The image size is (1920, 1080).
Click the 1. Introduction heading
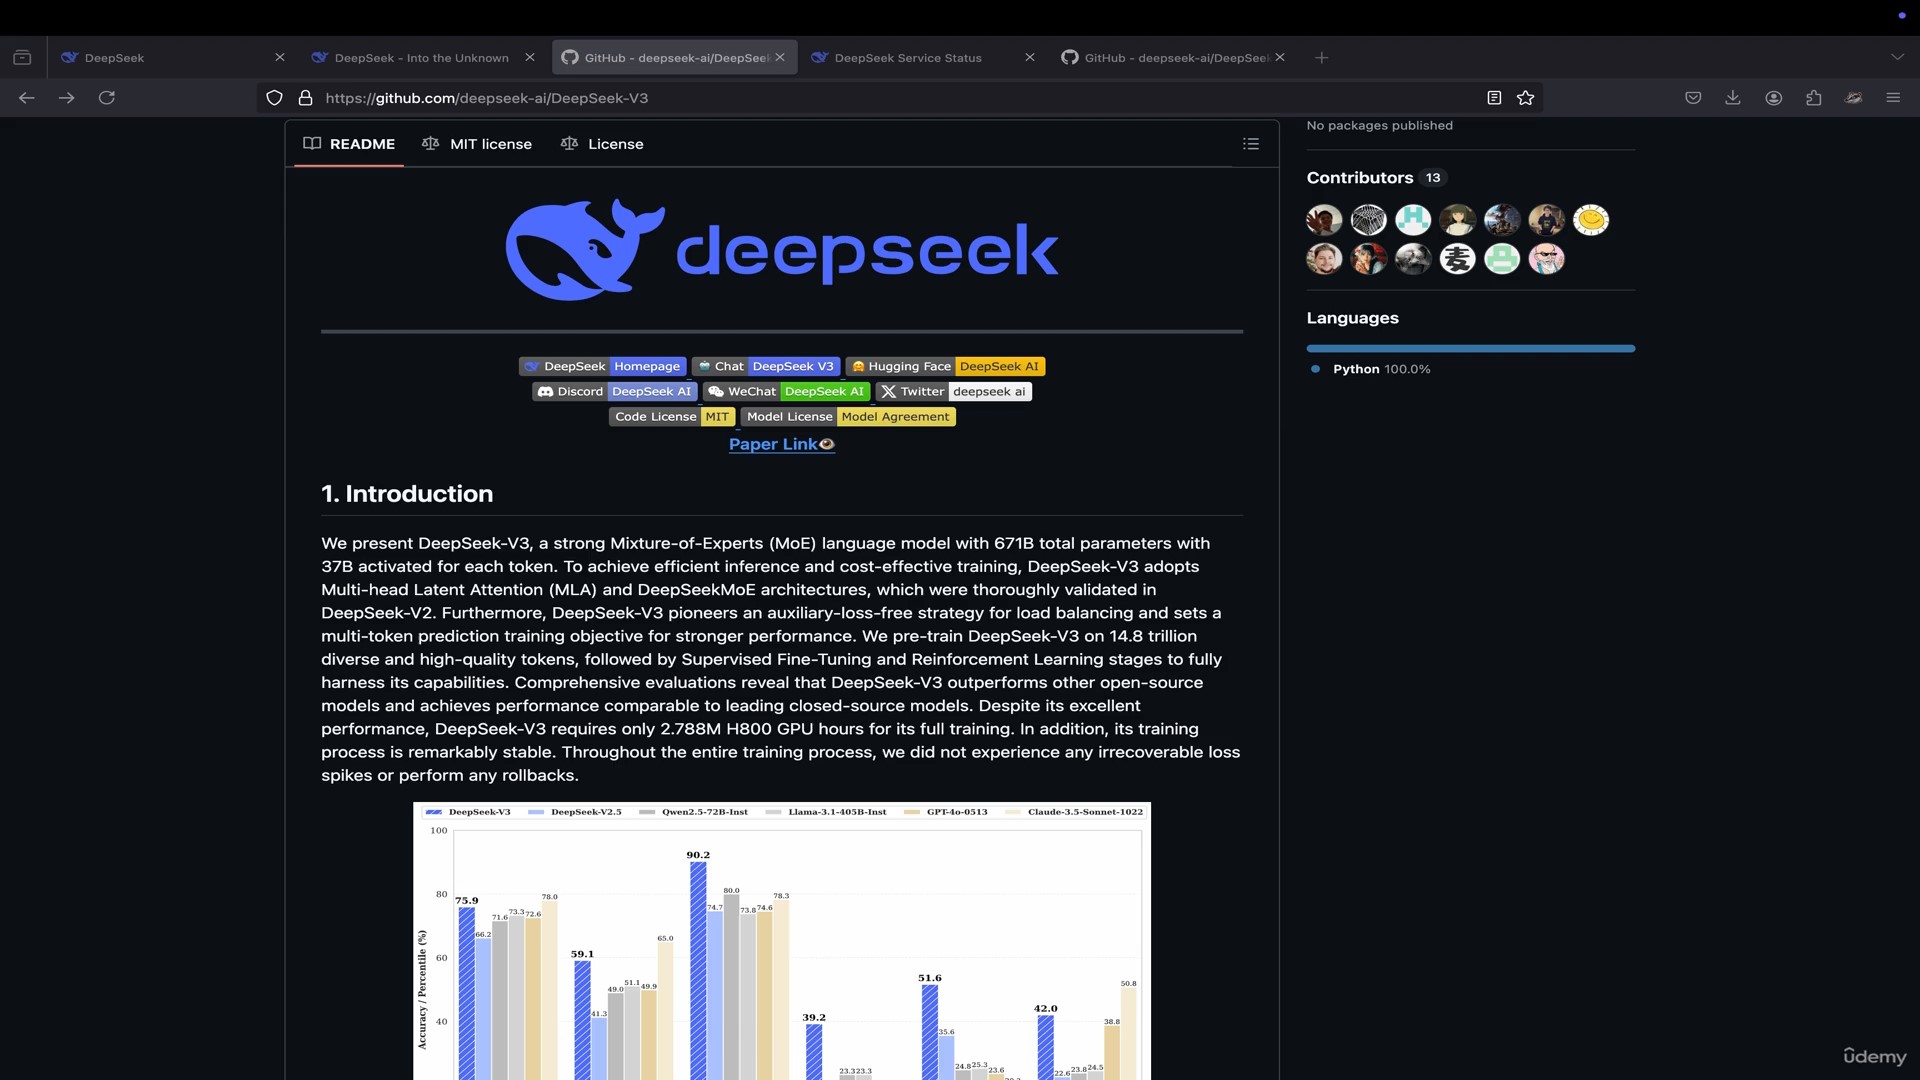point(407,494)
